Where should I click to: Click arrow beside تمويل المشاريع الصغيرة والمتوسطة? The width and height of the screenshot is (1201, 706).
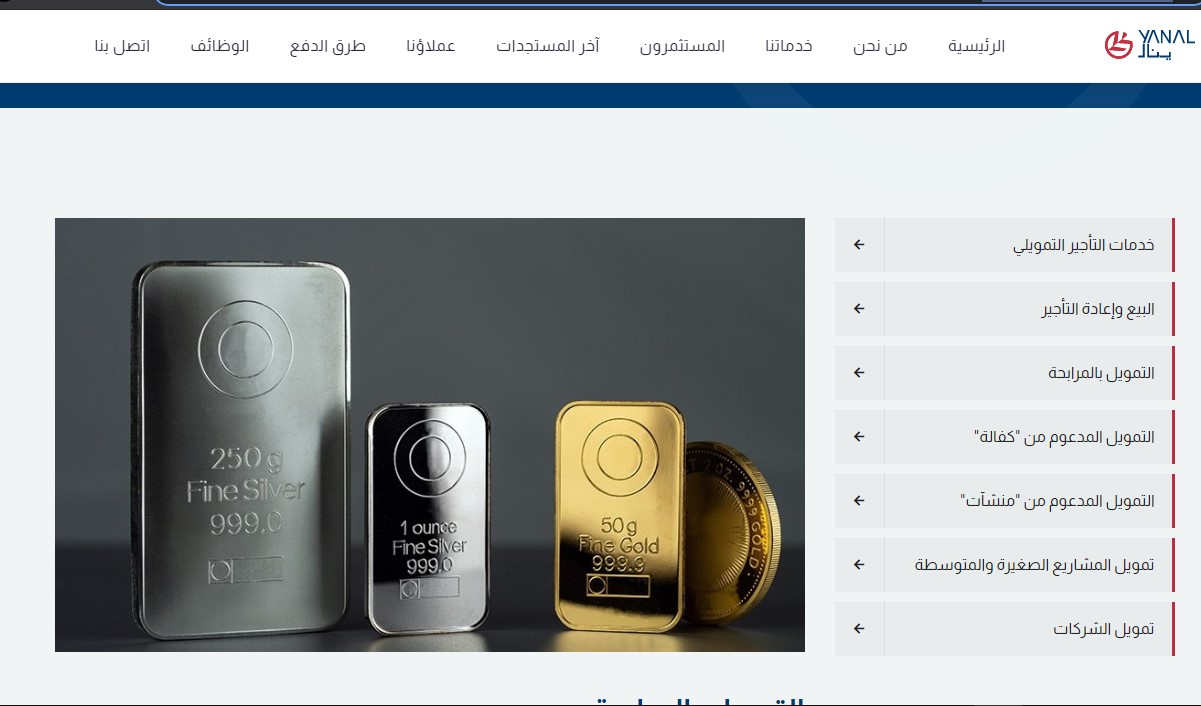pos(859,565)
